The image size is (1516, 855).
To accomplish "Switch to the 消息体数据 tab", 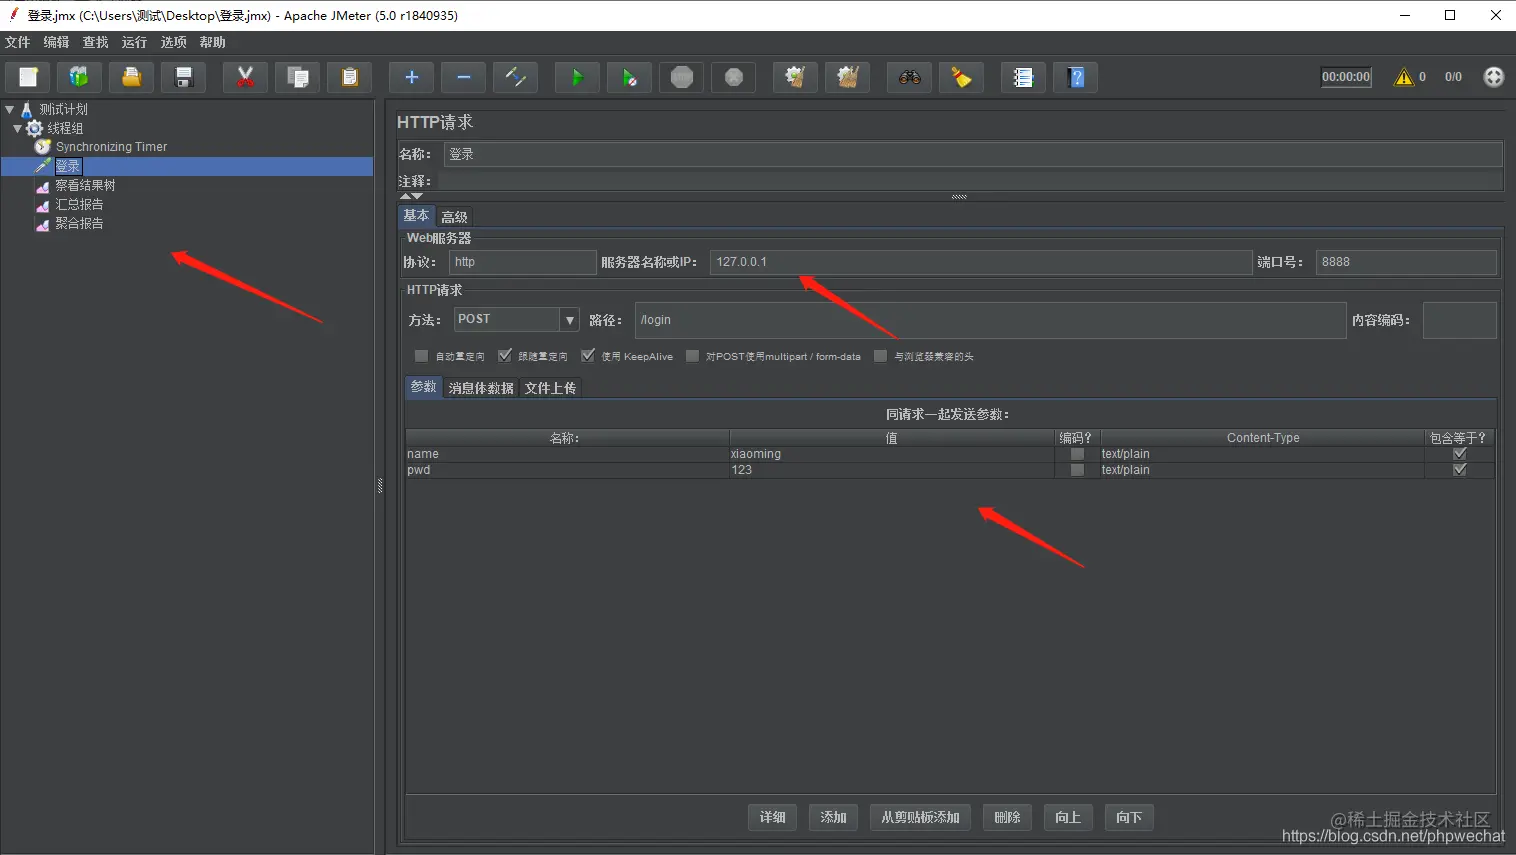I will (x=481, y=388).
